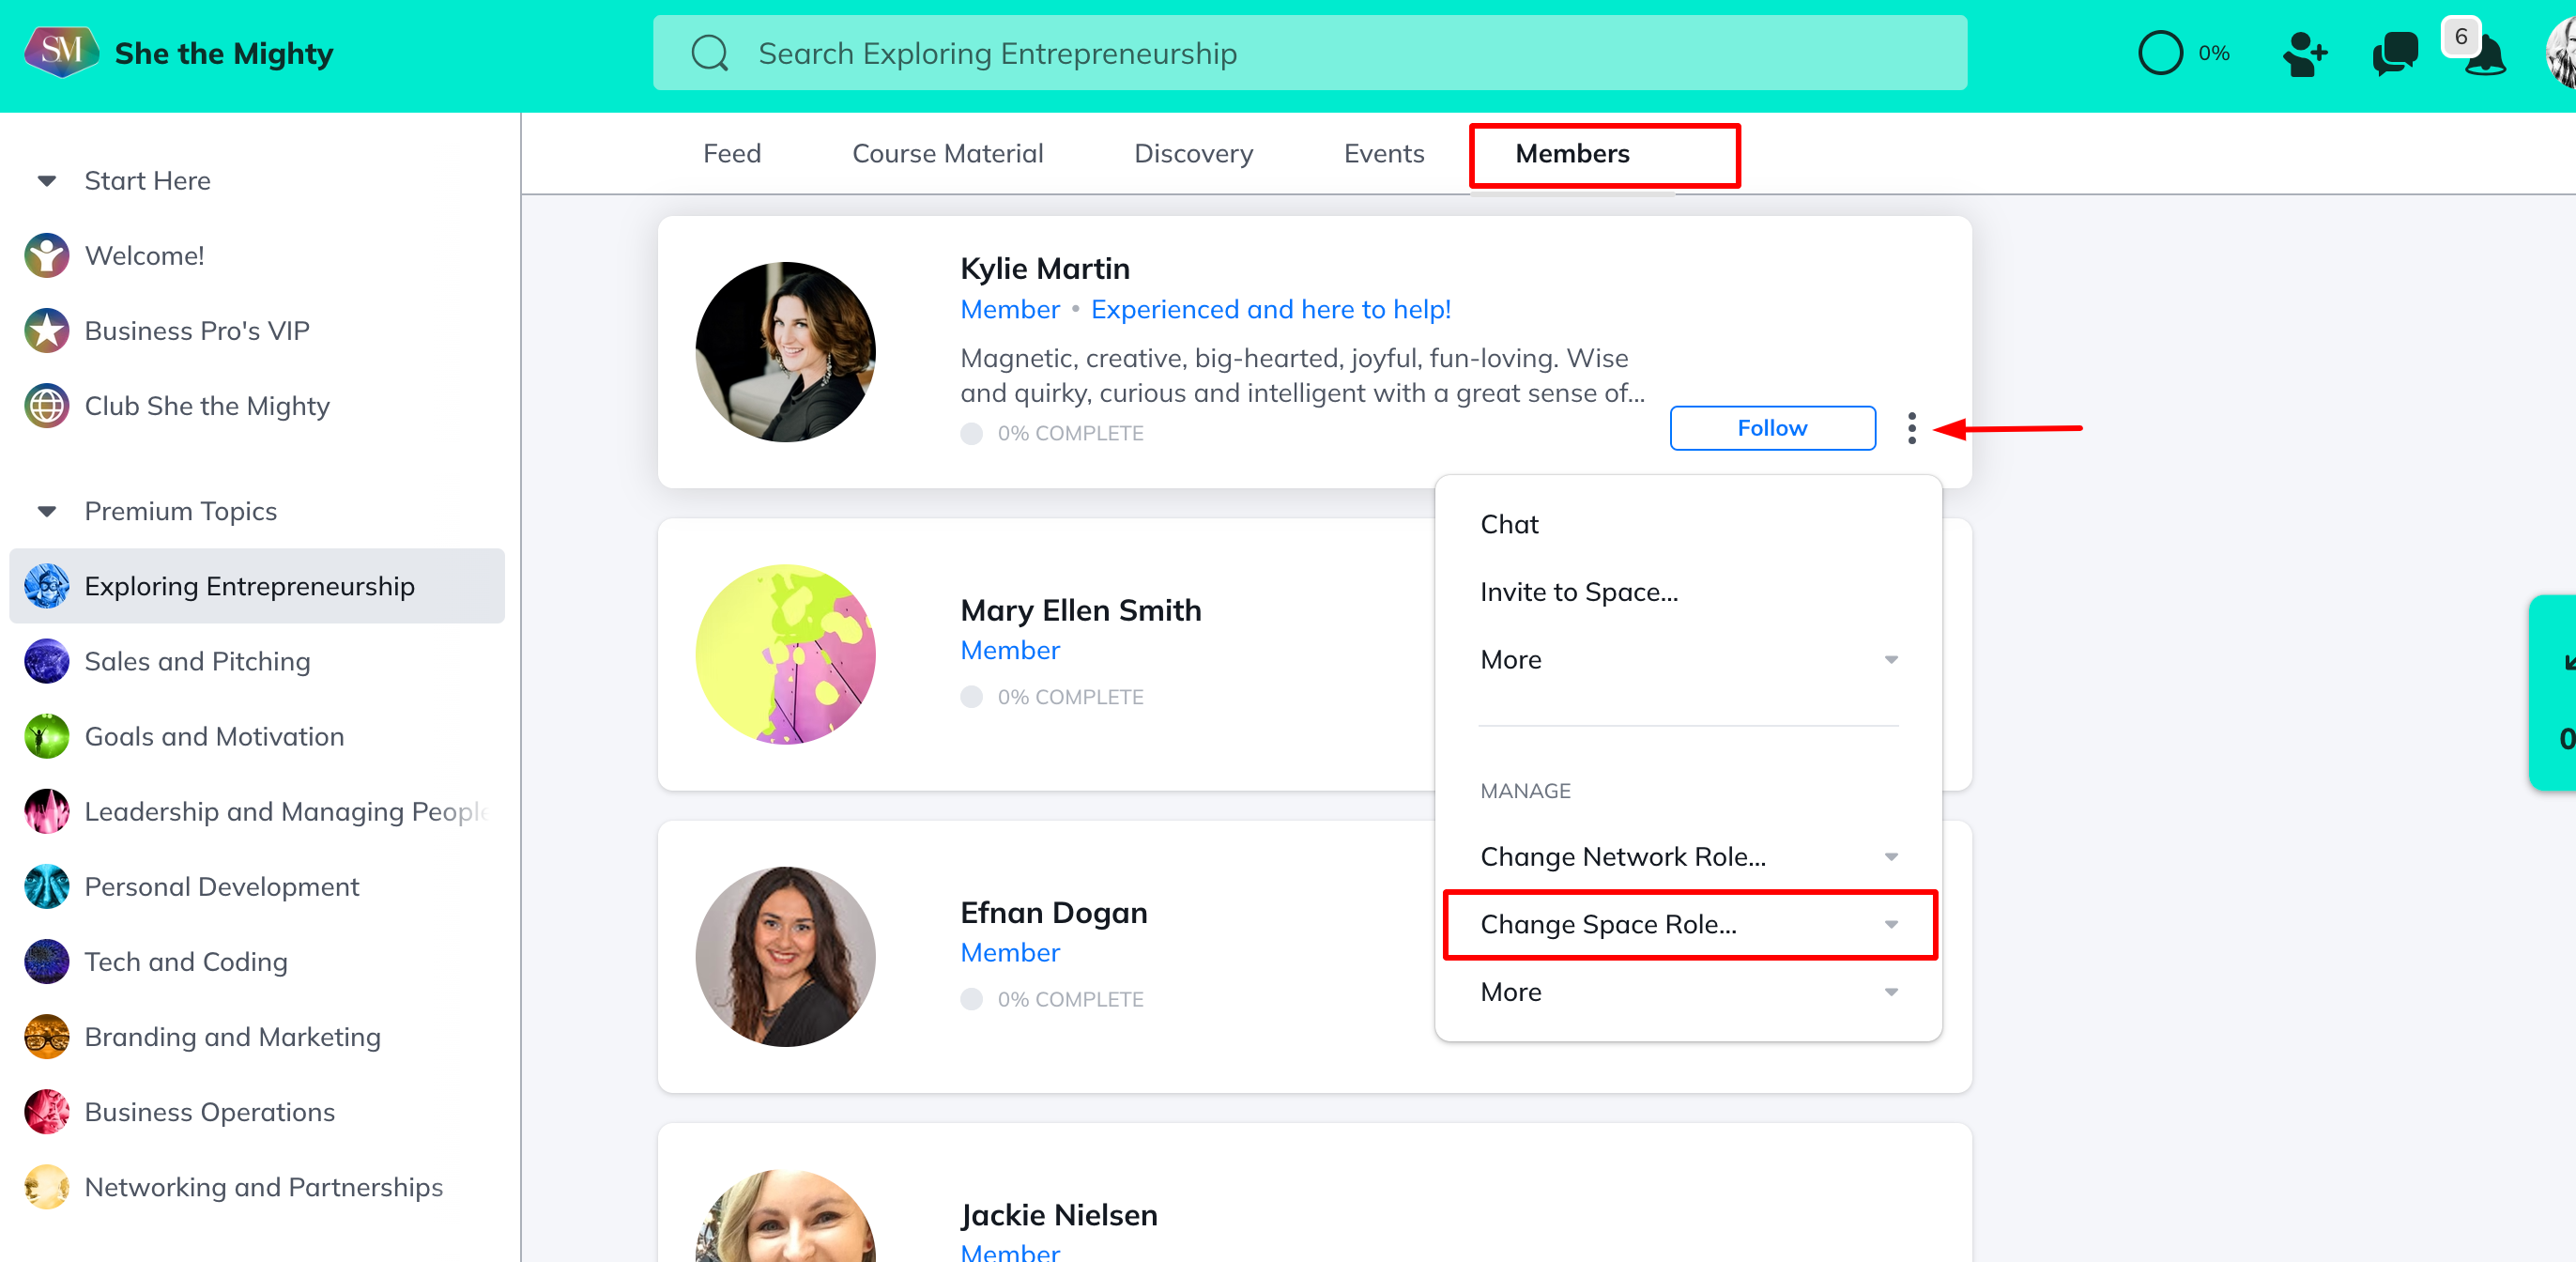2576x1262 pixels.
Task: Open the Business Pro's VIP space
Action: click(x=197, y=330)
